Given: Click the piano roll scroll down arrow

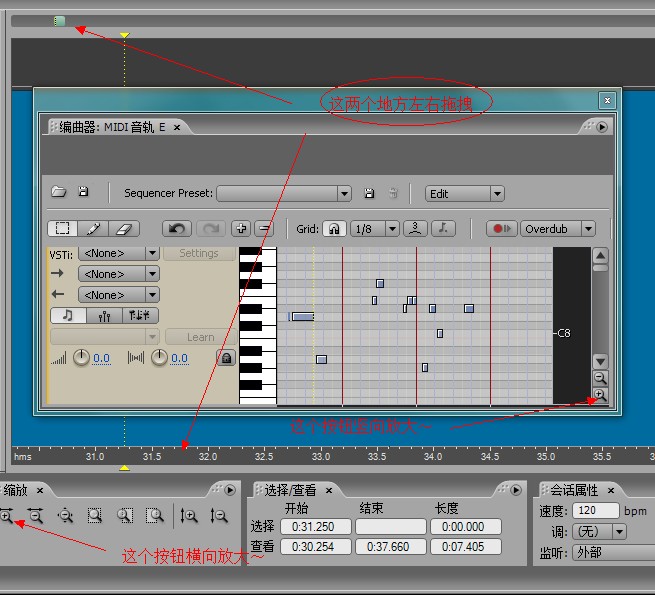Looking at the screenshot, I should (x=600, y=361).
